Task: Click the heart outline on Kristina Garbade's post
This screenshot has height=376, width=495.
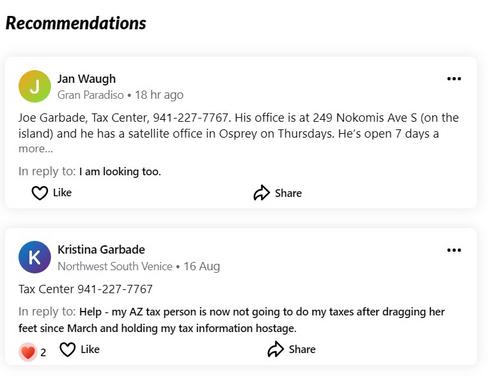Action: click(x=67, y=350)
